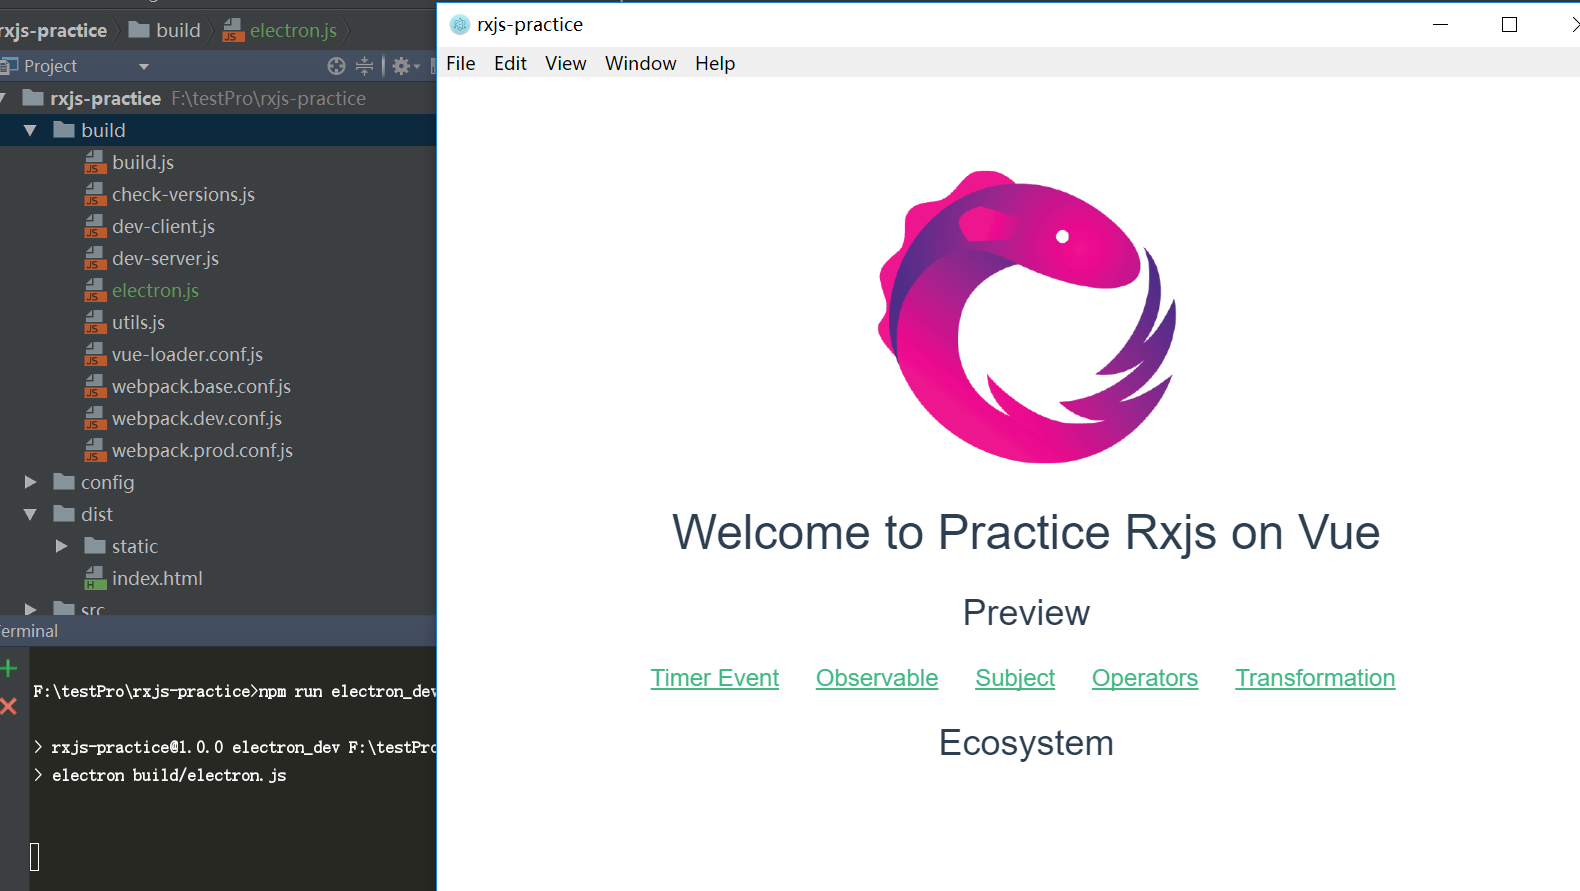This screenshot has height=891, width=1580.
Task: Click the webpack.prod.conf.js file icon
Action: [x=95, y=450]
